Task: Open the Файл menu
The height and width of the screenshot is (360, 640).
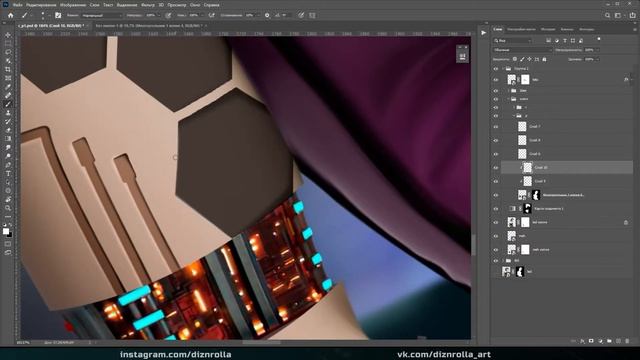Action: 17,5
